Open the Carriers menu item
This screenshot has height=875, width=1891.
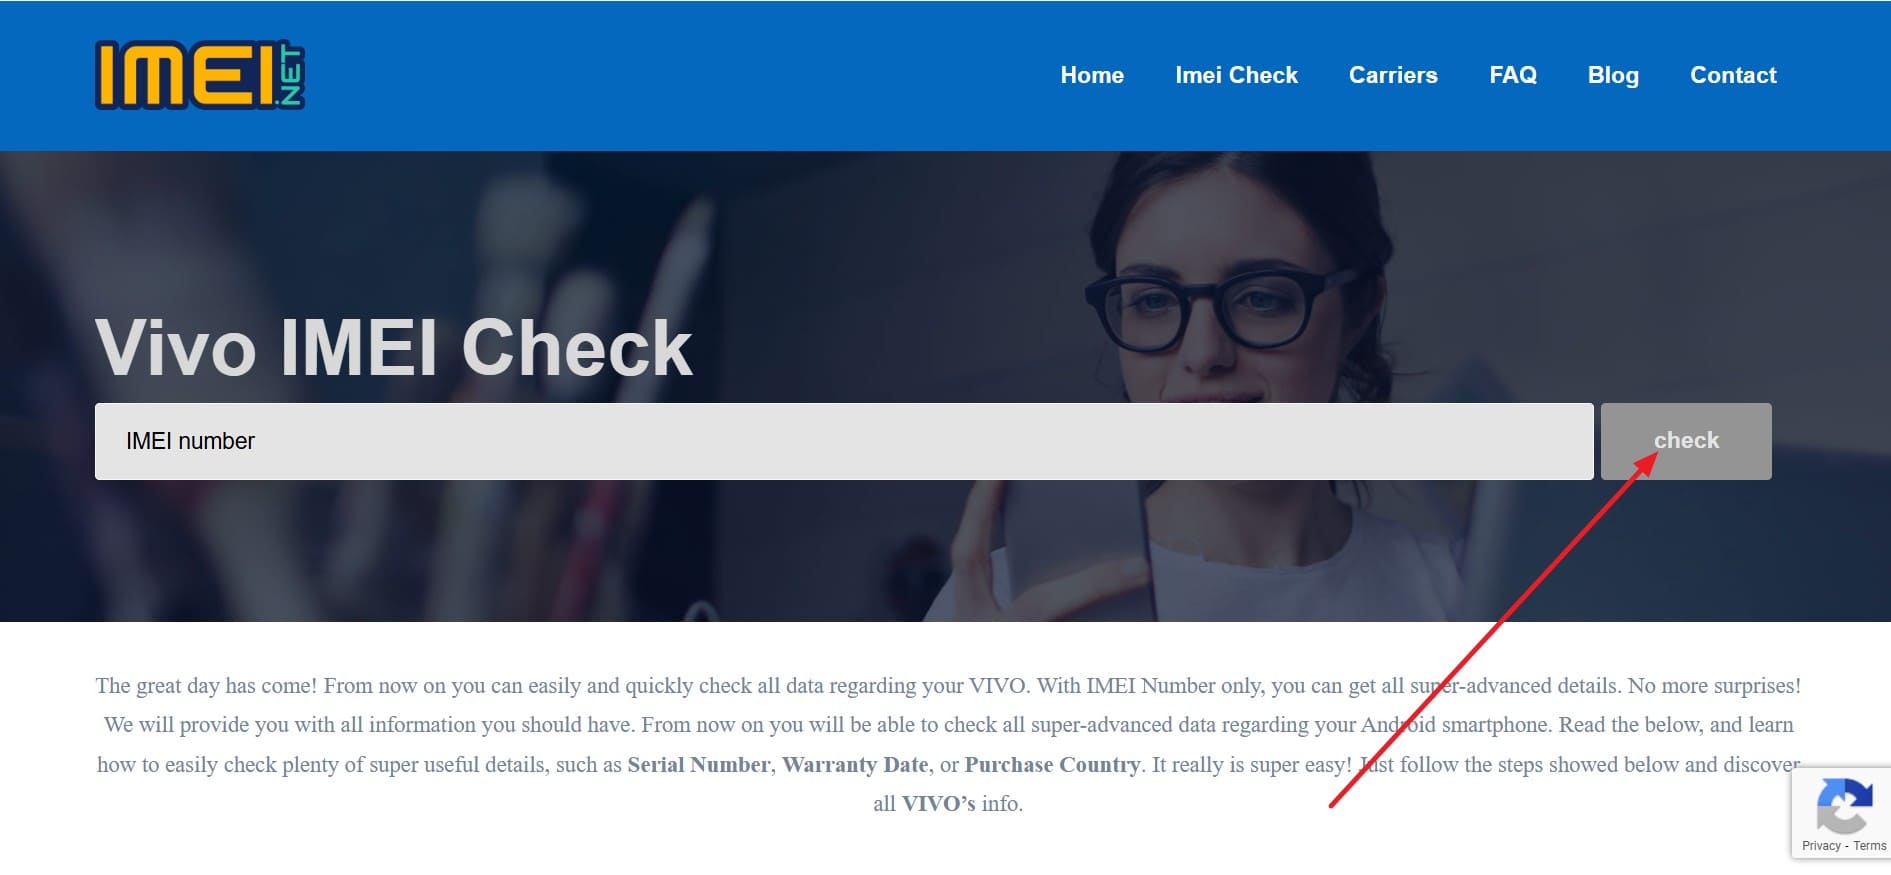click(x=1393, y=75)
